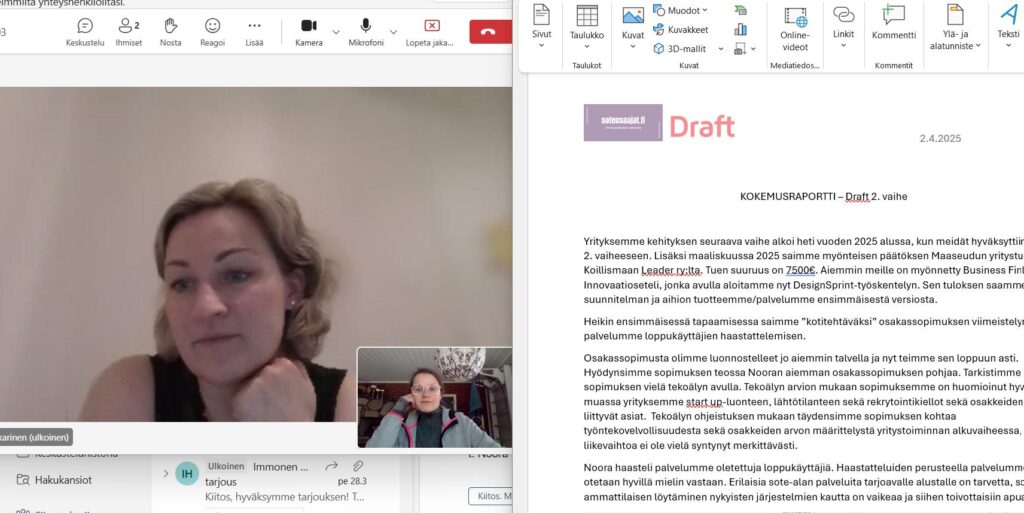Click the soteosaajat.fi logo in the document

click(x=623, y=123)
